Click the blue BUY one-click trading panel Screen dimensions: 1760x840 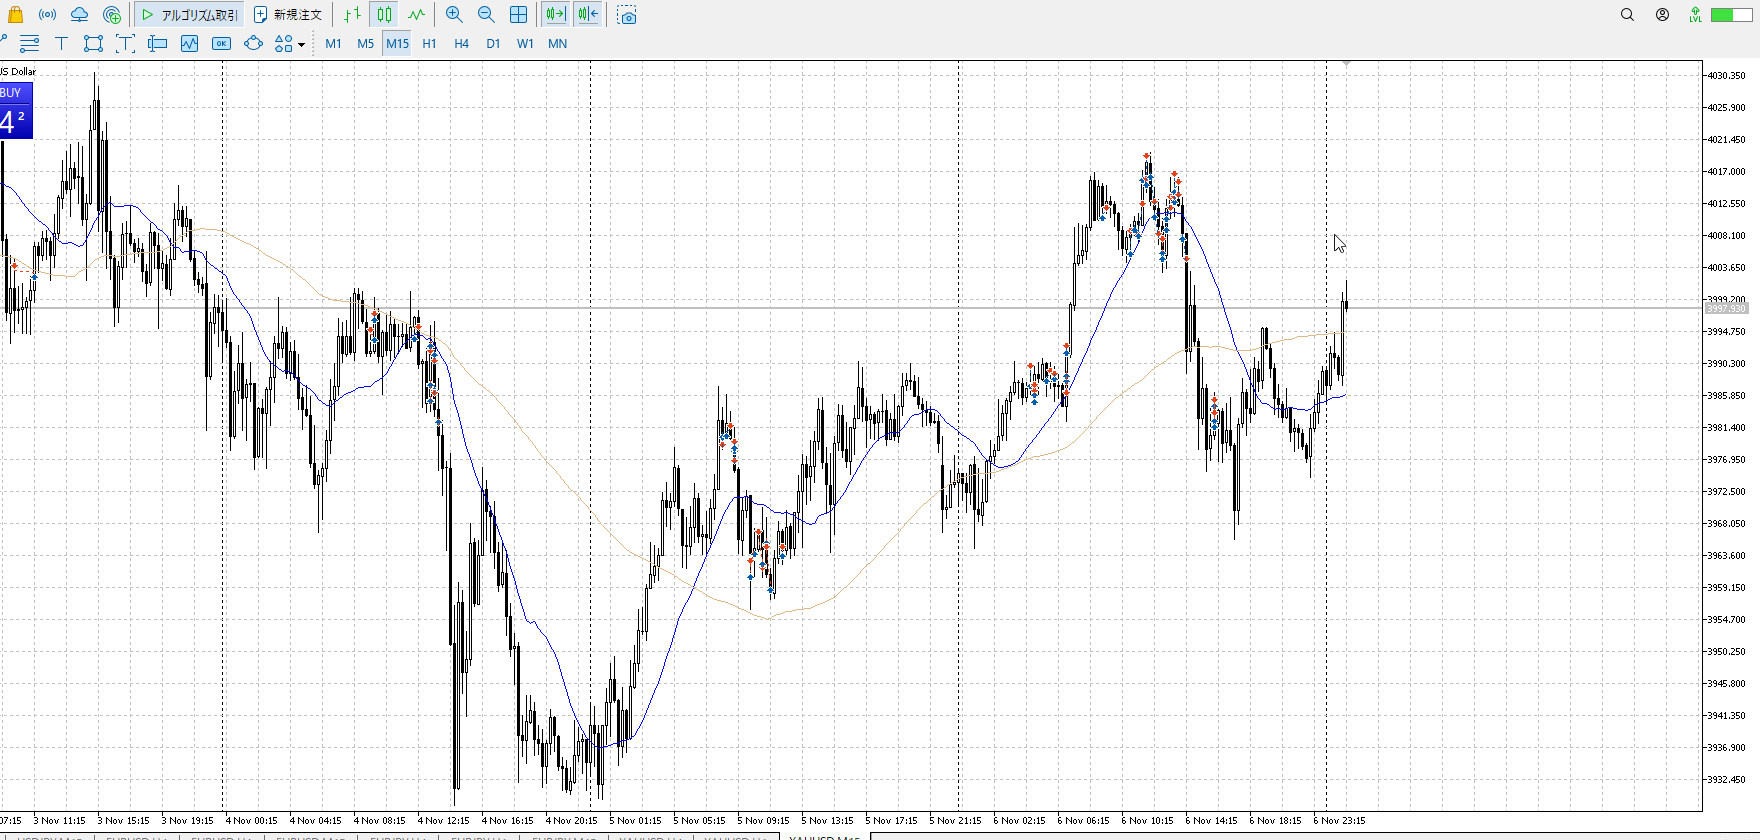pos(16,112)
